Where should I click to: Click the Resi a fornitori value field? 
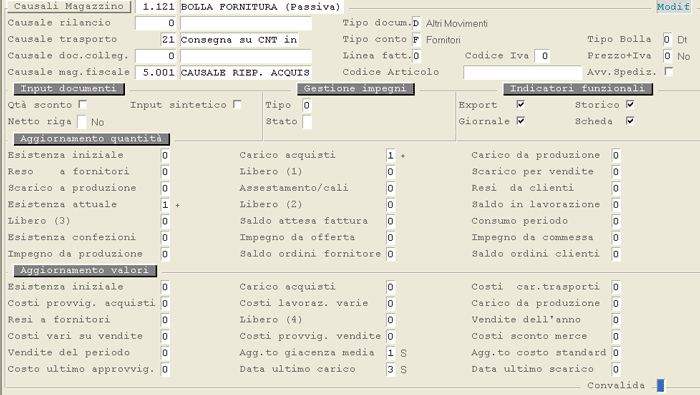point(165,320)
